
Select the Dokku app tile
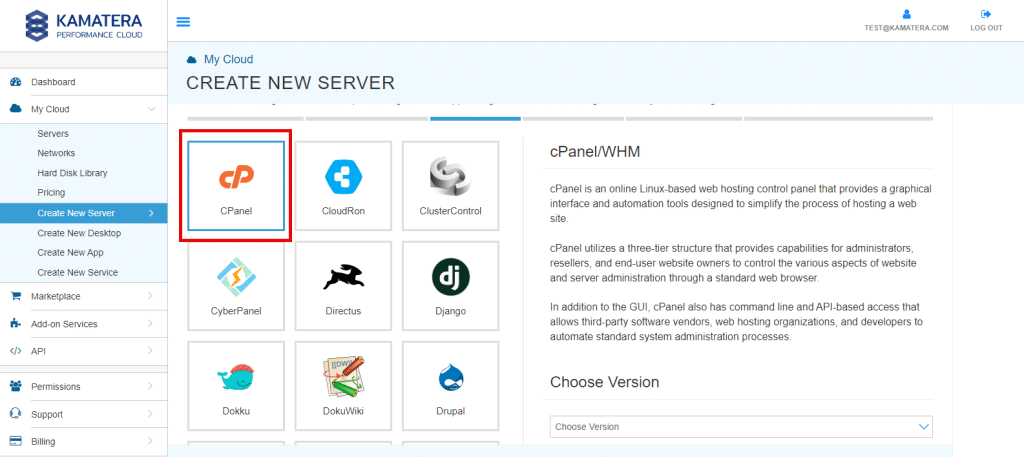click(236, 385)
